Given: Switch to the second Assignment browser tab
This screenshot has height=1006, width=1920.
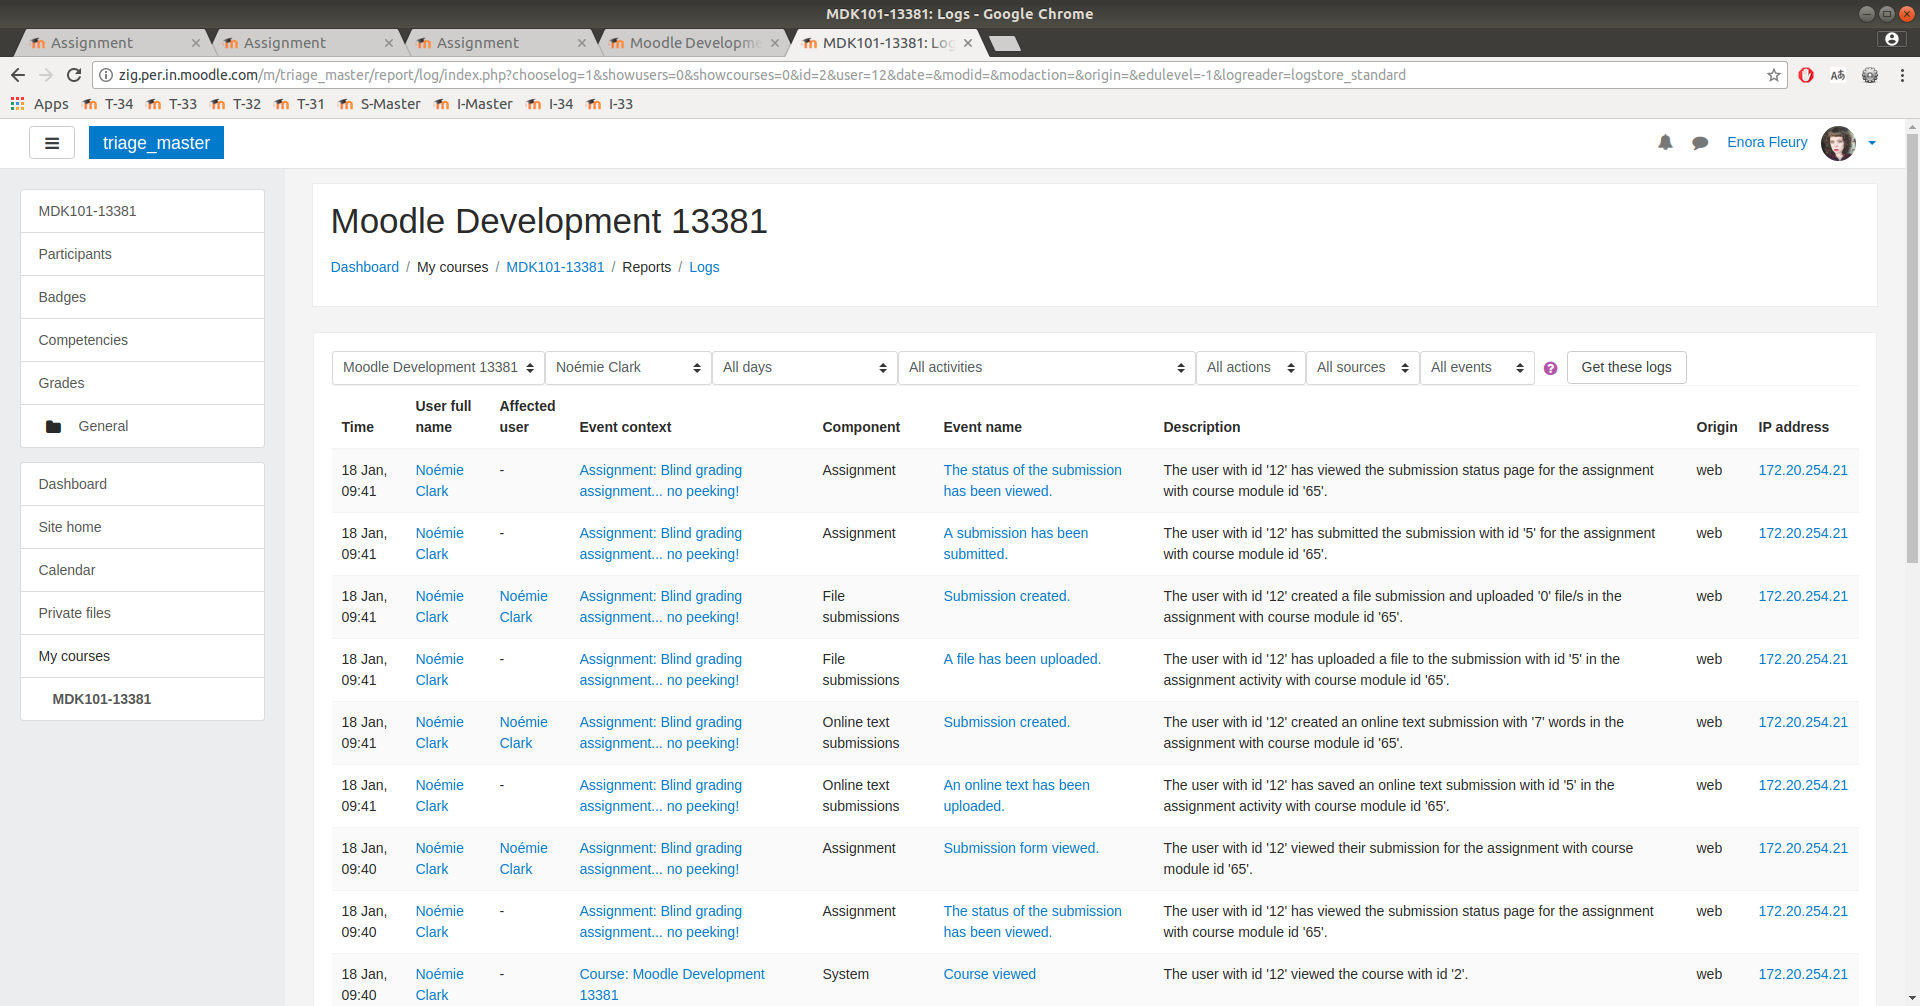Looking at the screenshot, I should pos(303,43).
